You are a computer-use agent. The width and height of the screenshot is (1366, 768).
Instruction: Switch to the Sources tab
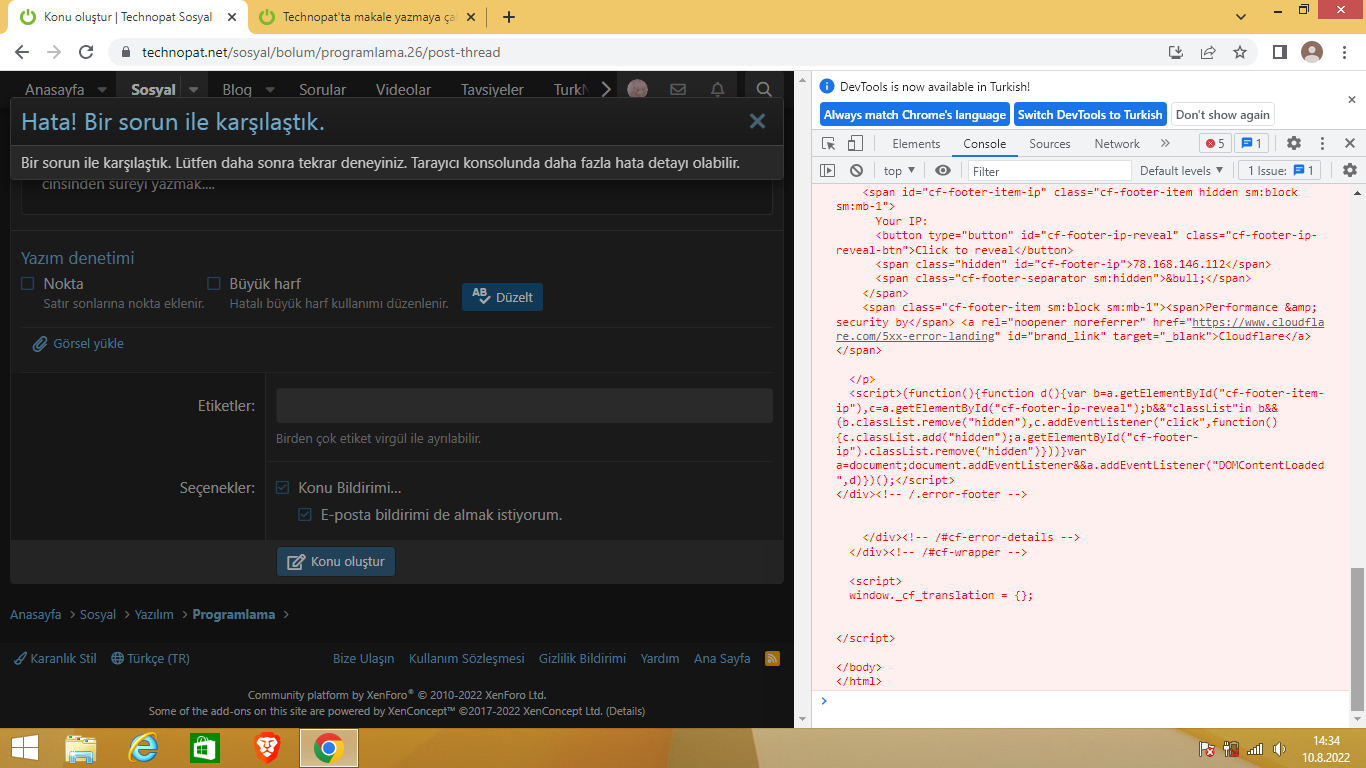point(1050,144)
